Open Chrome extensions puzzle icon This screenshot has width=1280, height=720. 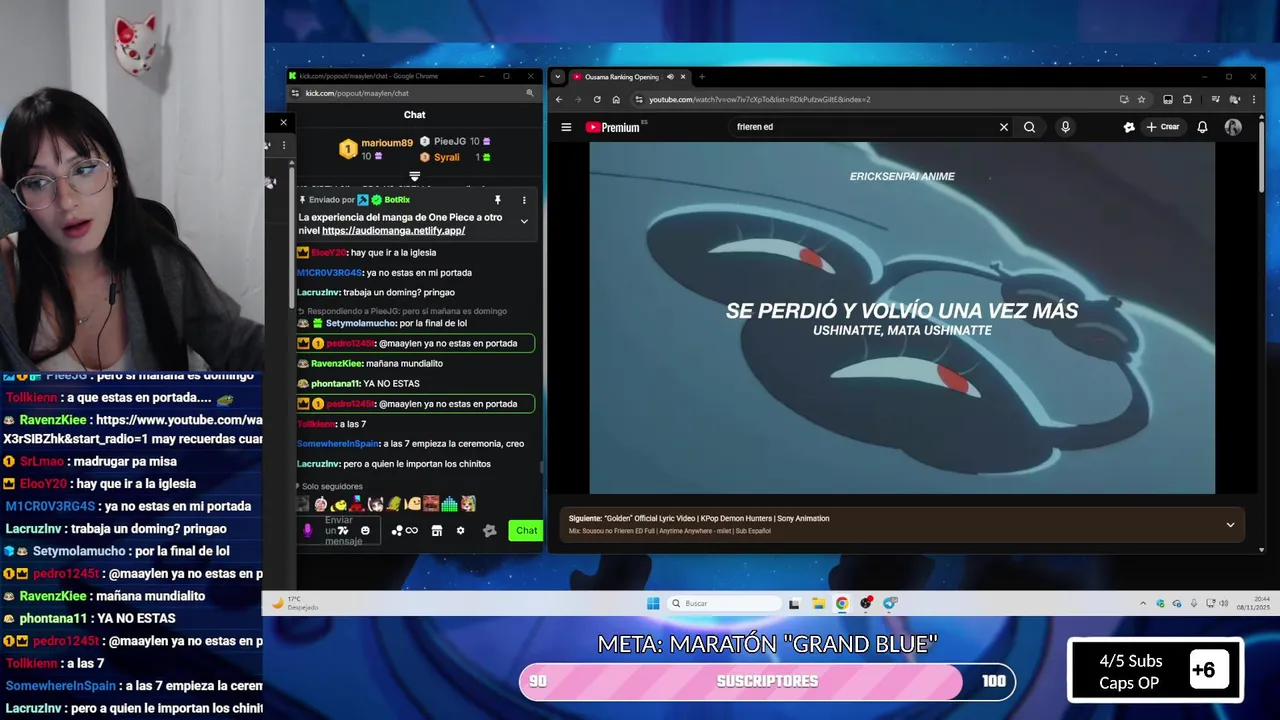(x=1187, y=99)
